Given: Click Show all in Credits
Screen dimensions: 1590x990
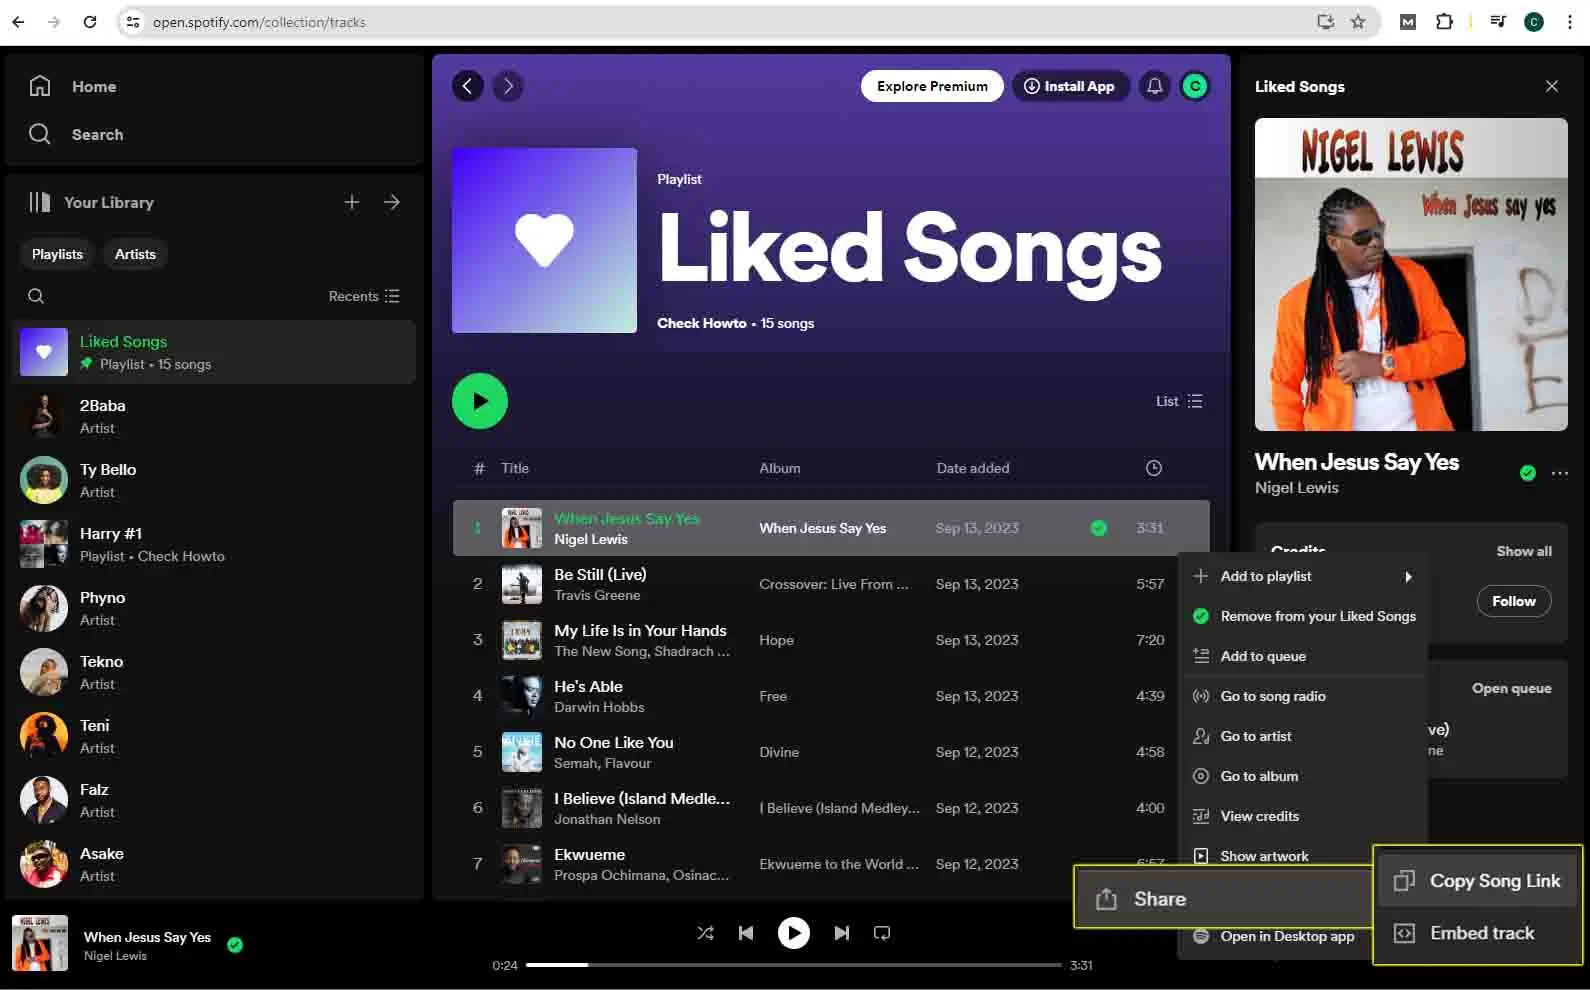Looking at the screenshot, I should (x=1523, y=551).
